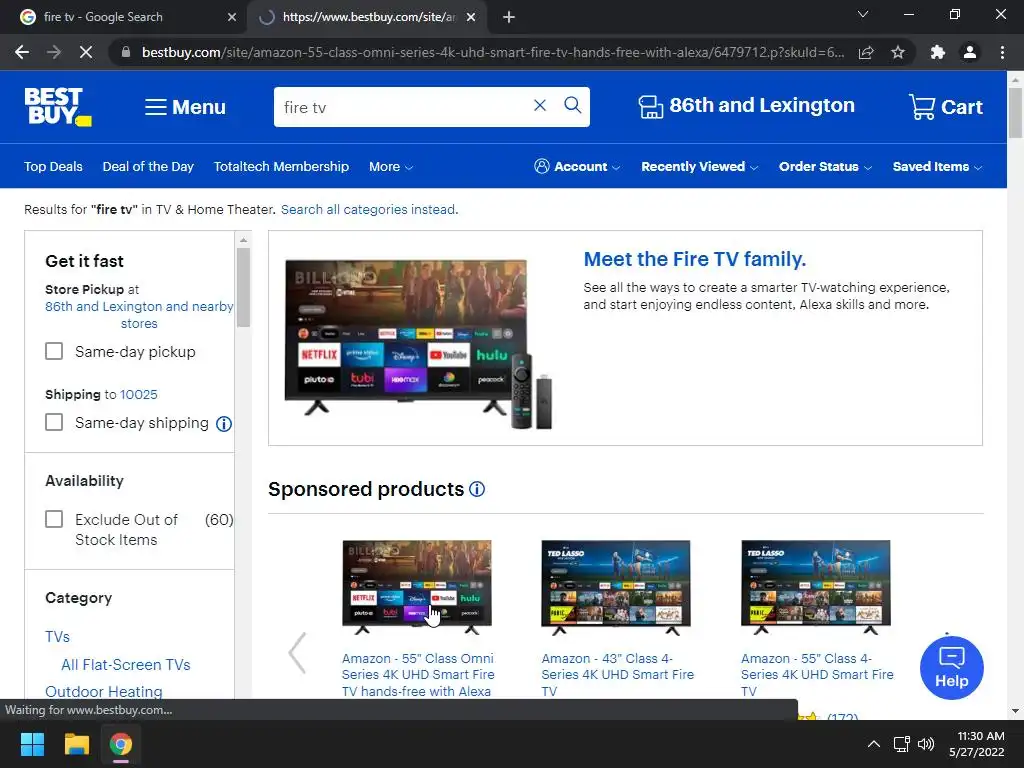Open Meet the Fire TV family heading link
The height and width of the screenshot is (768, 1024).
point(695,259)
